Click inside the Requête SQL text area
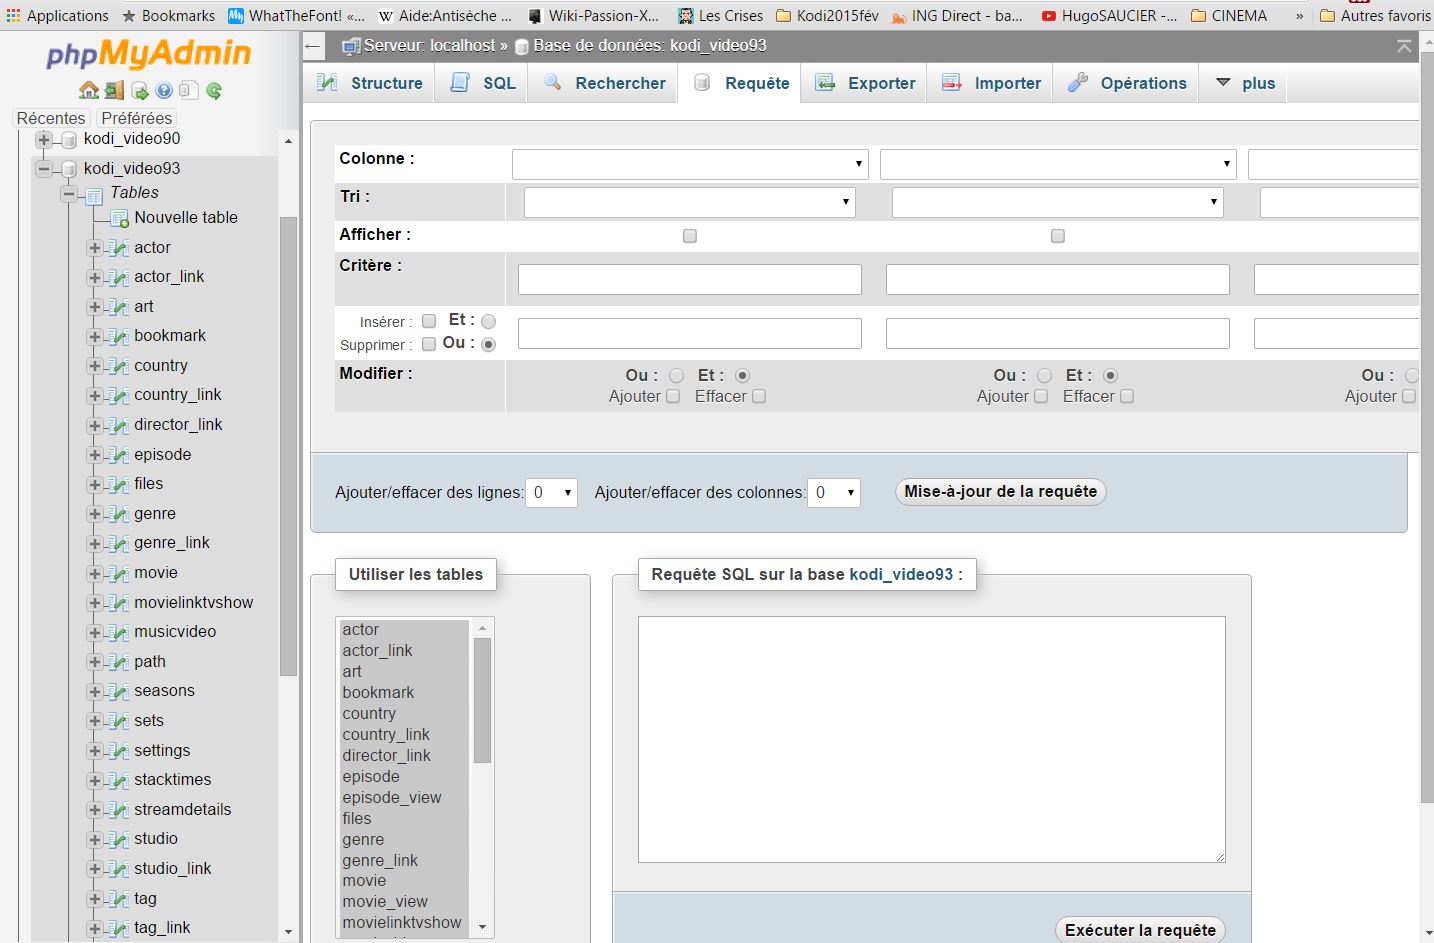The width and height of the screenshot is (1434, 943). point(931,738)
